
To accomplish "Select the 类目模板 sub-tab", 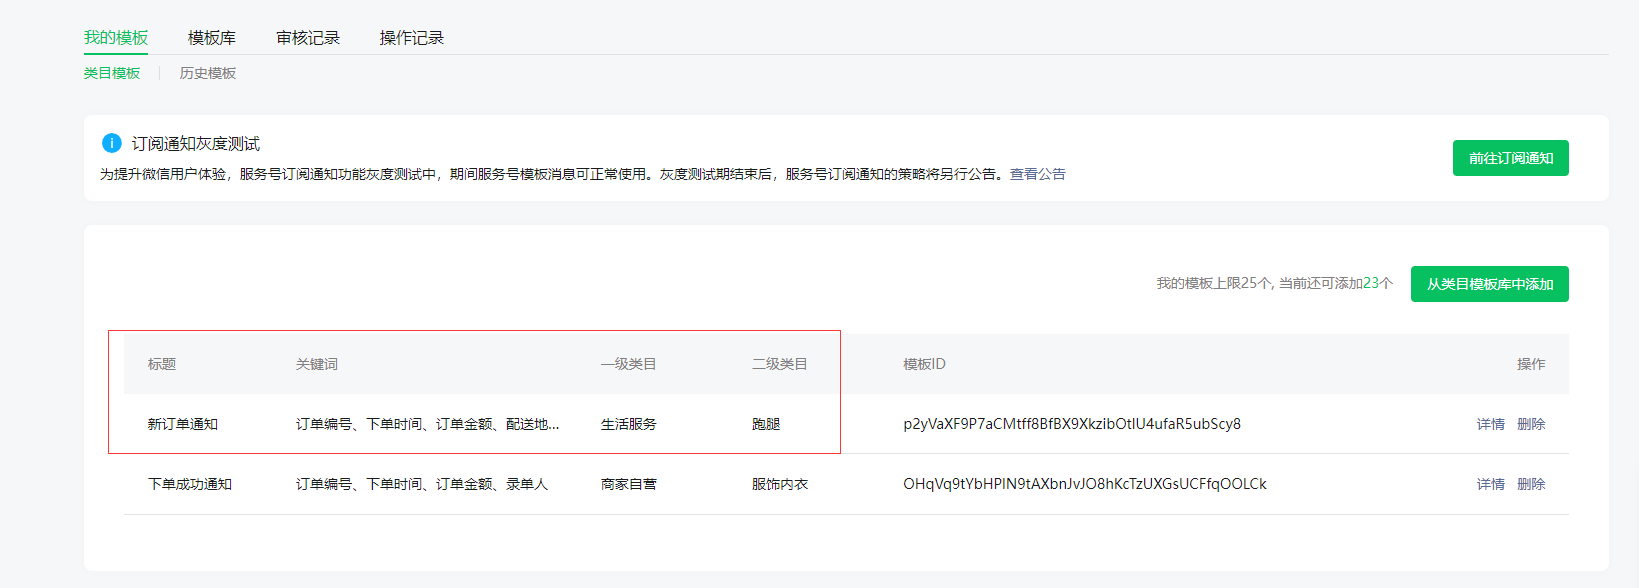I will click(x=112, y=73).
